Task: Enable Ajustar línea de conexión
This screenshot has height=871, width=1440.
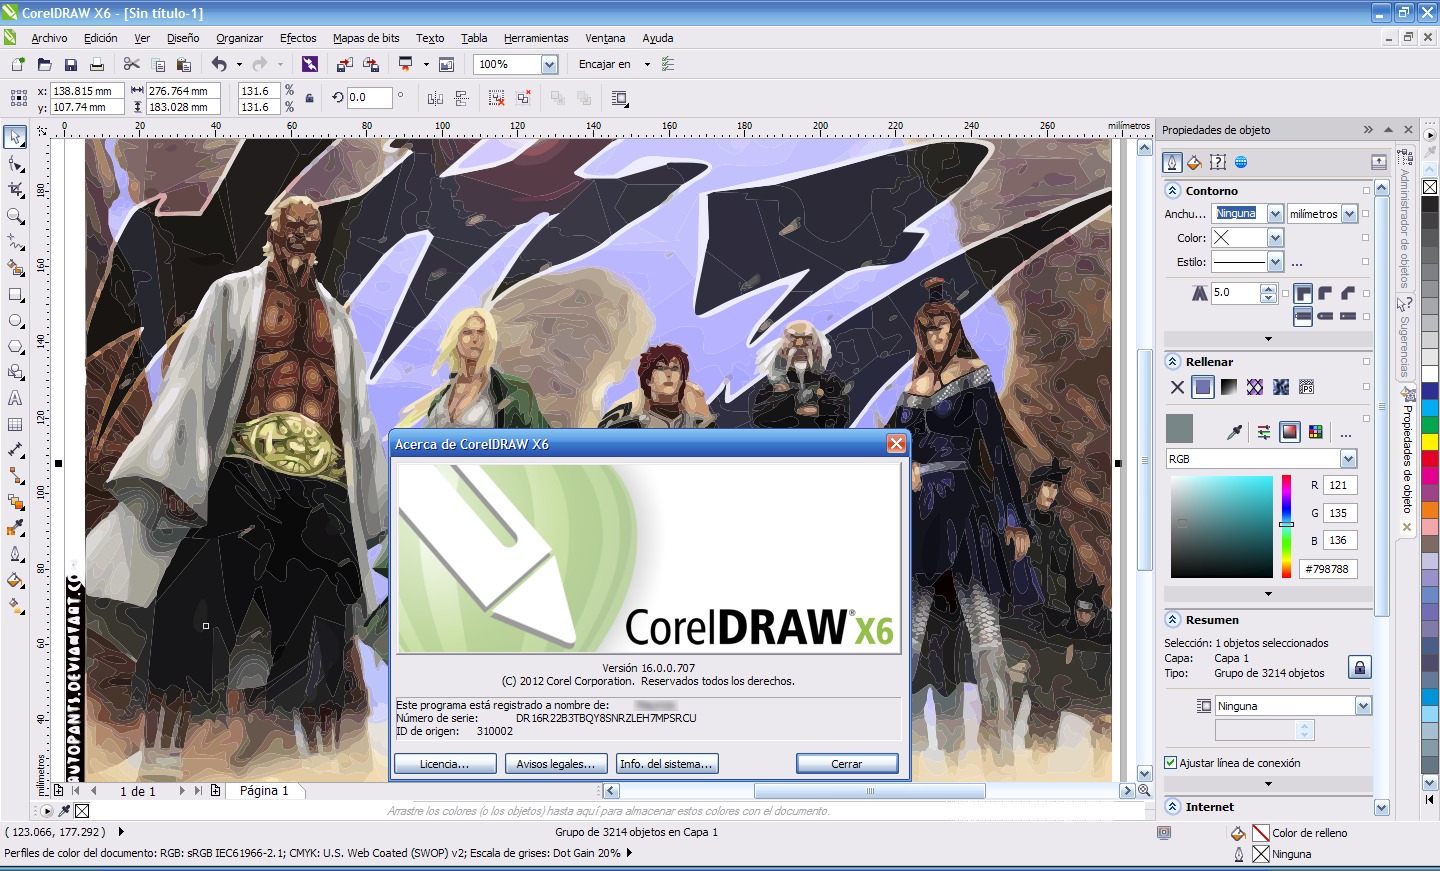Action: coord(1171,762)
